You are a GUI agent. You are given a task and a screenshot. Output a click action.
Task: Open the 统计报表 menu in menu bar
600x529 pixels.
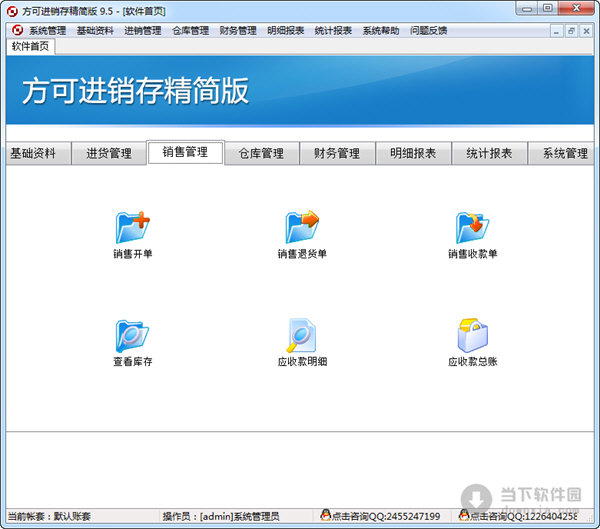point(333,31)
